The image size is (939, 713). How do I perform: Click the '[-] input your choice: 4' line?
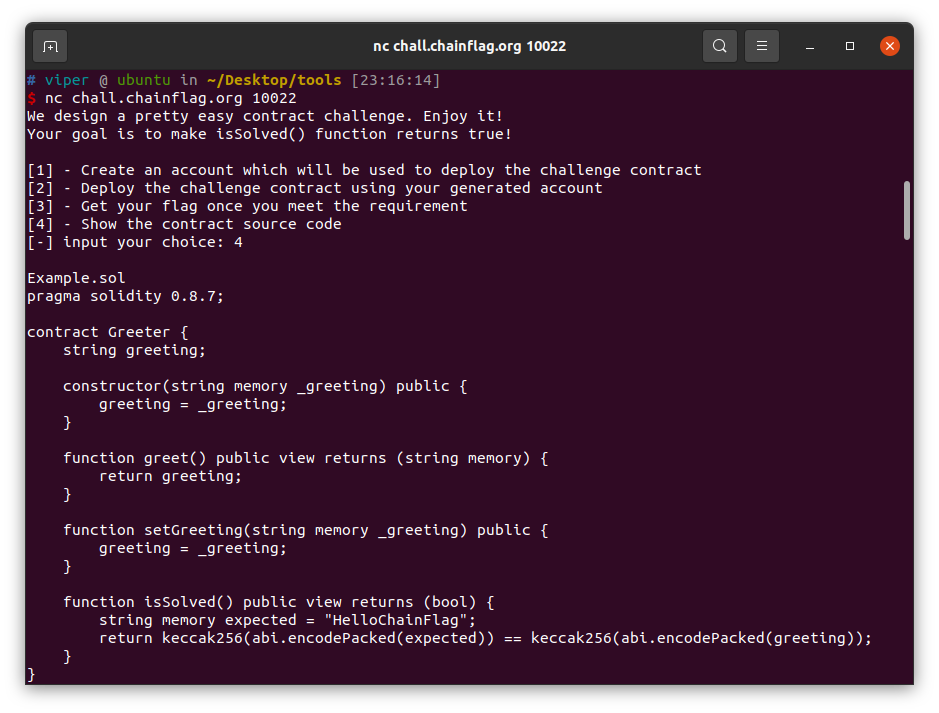click(x=135, y=242)
